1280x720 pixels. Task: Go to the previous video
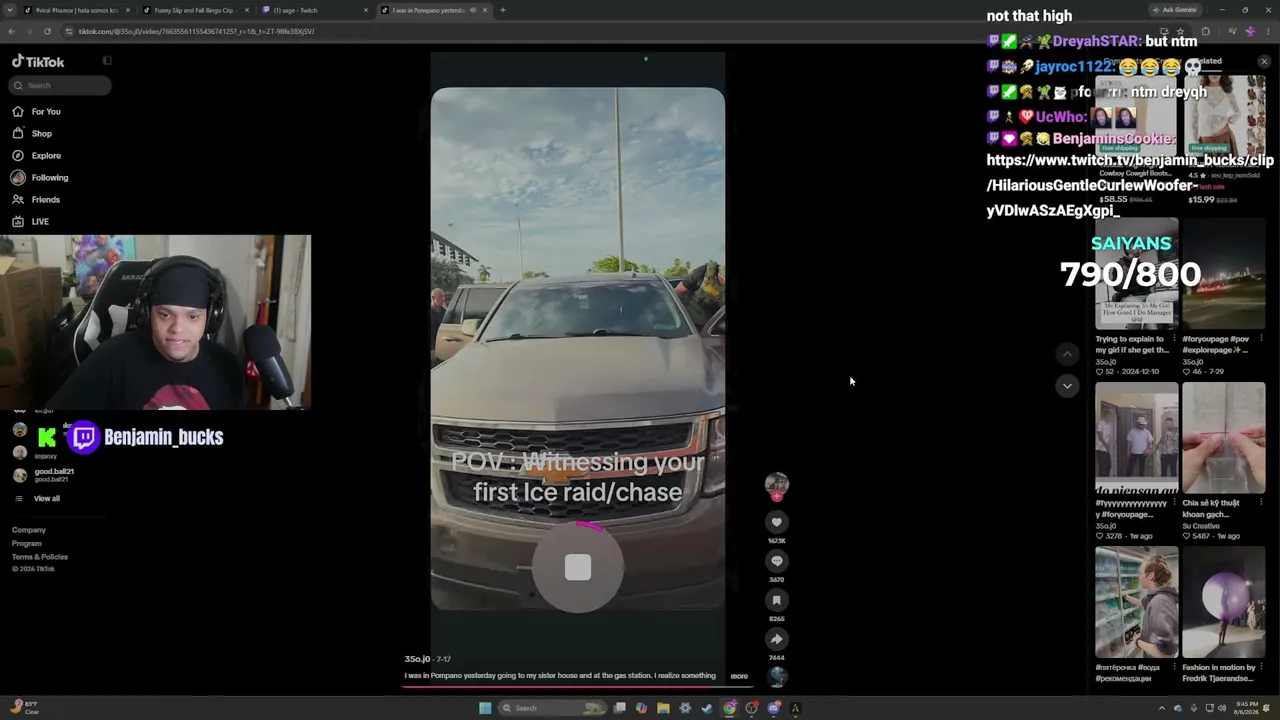click(1067, 353)
